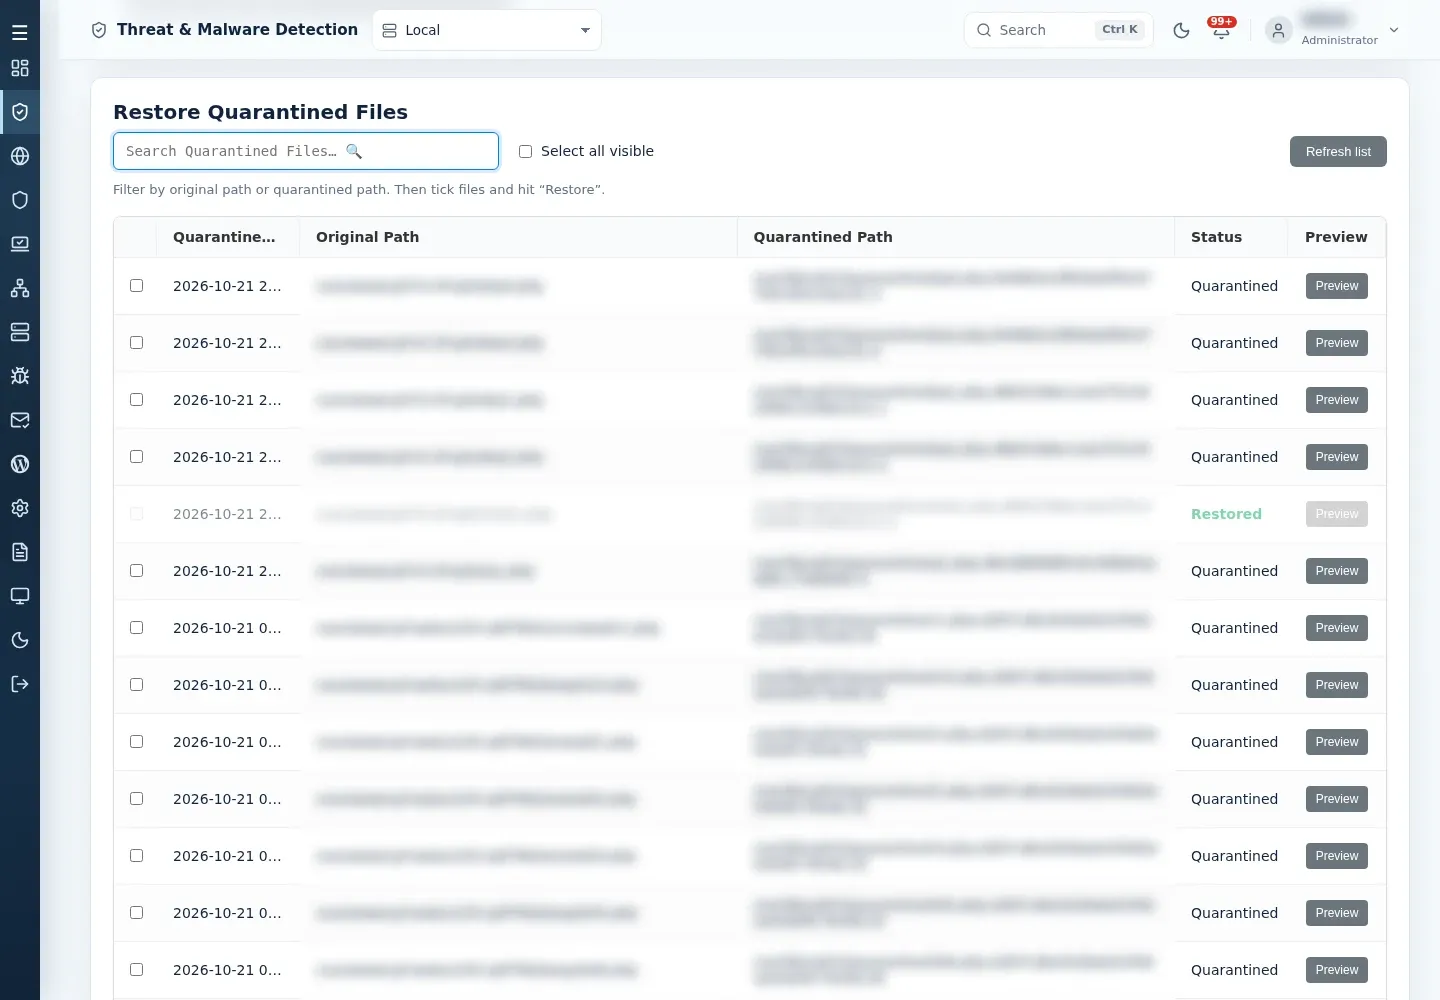Open the notifications bell with 99+ badge
This screenshot has width=1440, height=1000.
click(x=1221, y=30)
